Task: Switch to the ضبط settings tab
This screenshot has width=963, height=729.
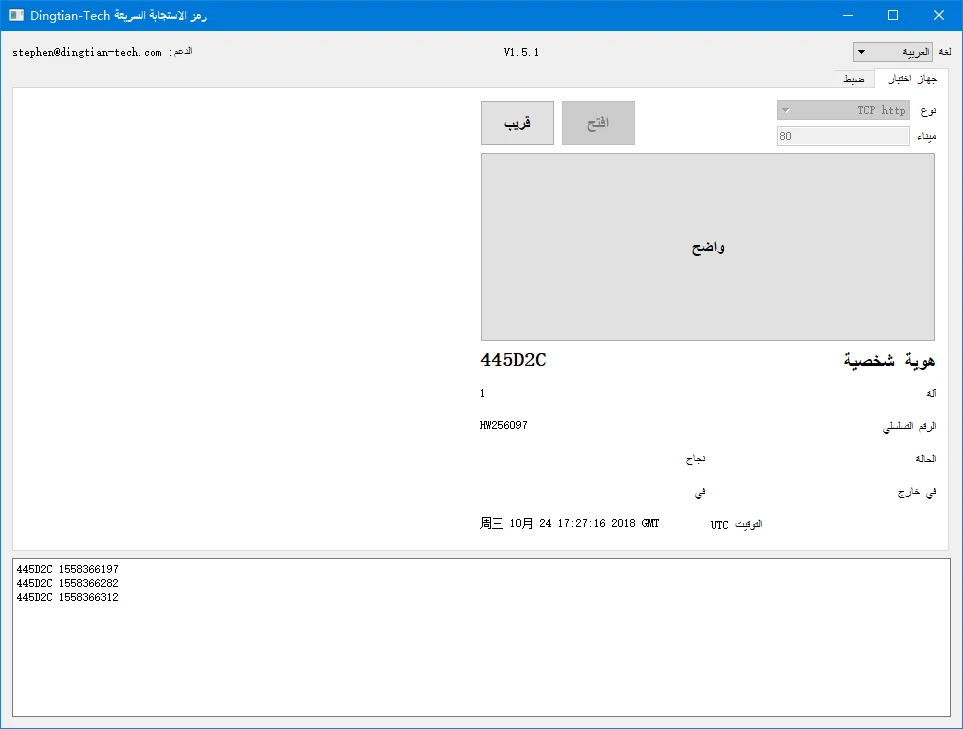Action: pos(854,79)
